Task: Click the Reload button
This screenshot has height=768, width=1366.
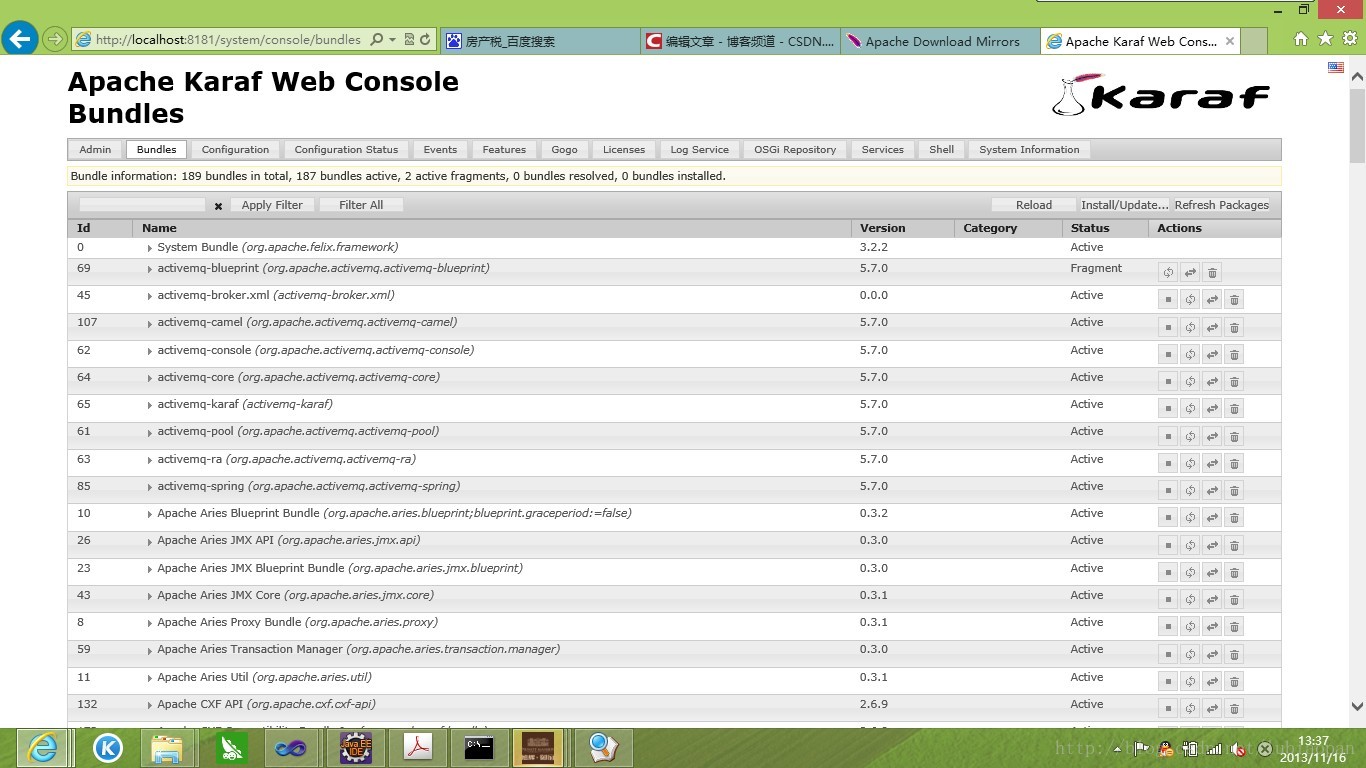Action: pyautogui.click(x=1034, y=205)
